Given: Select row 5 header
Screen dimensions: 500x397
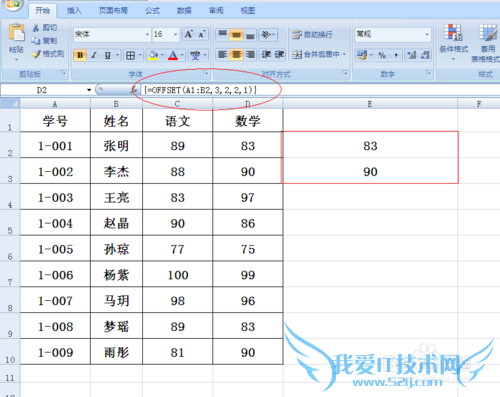Looking at the screenshot, I should (10, 223).
